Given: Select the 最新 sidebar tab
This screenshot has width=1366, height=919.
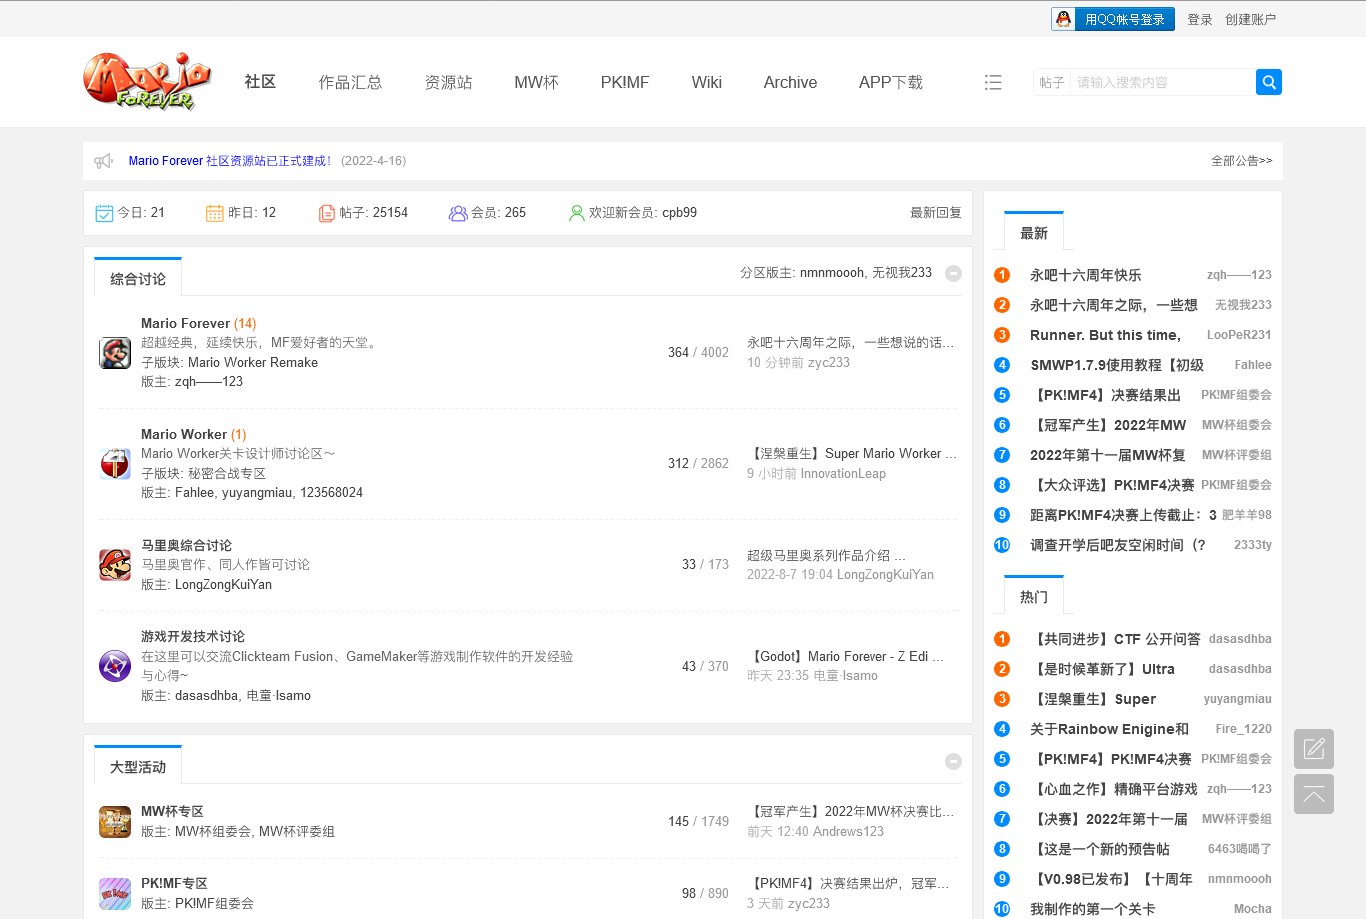Looking at the screenshot, I should click(1034, 233).
